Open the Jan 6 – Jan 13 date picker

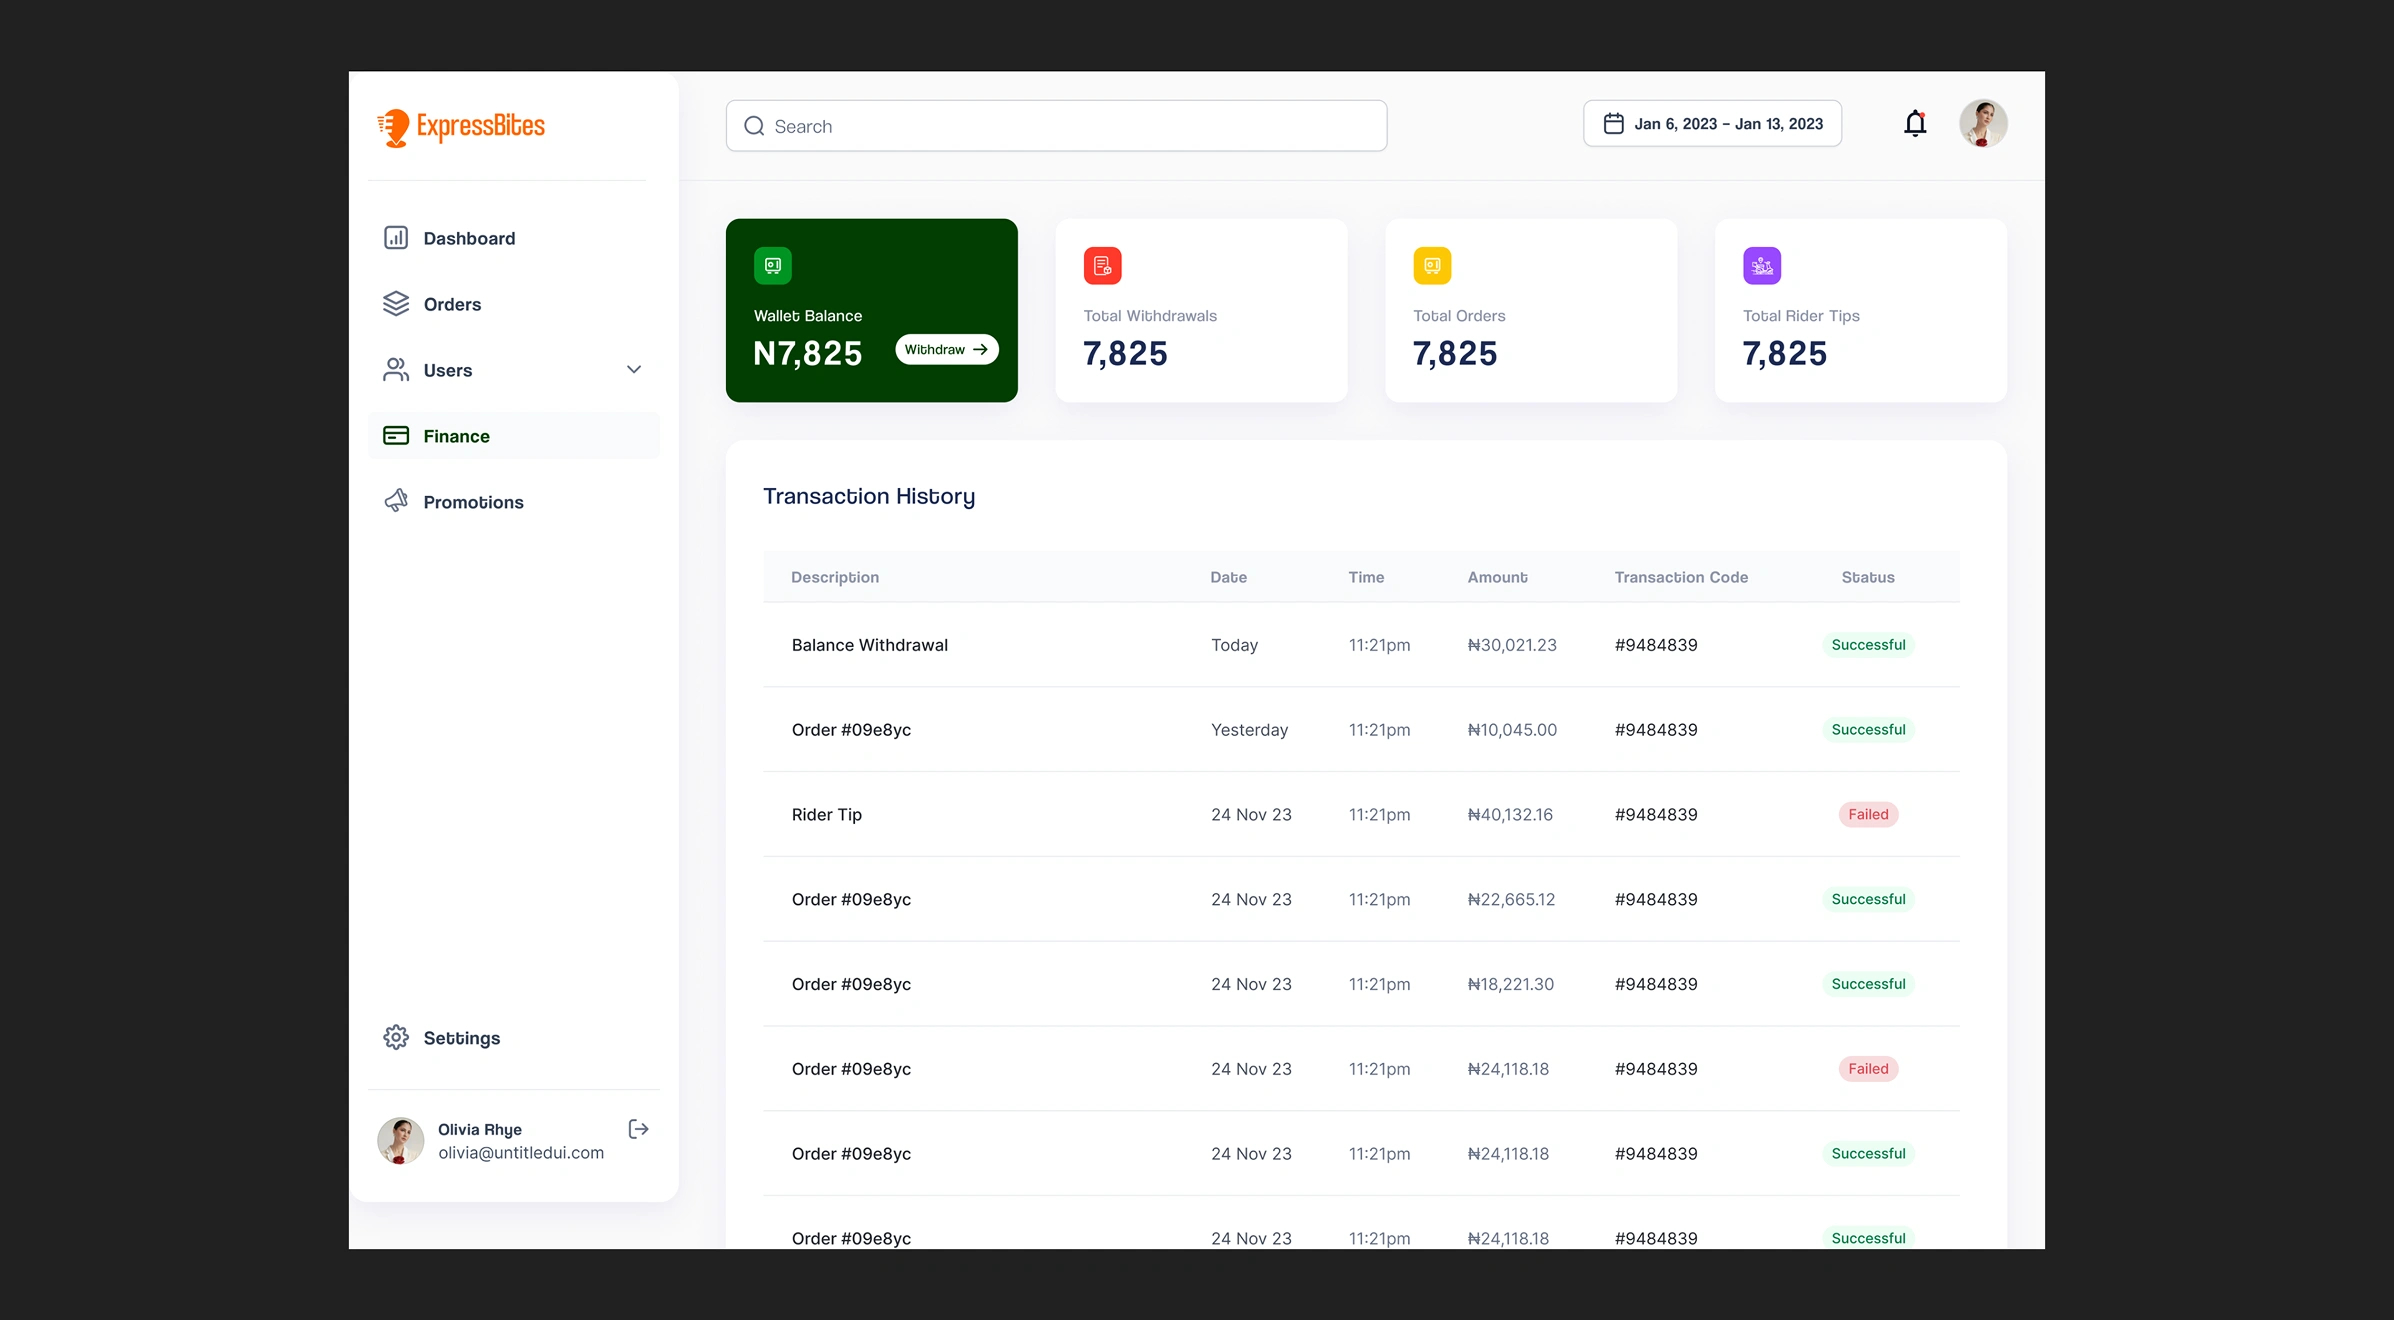pos(1712,124)
